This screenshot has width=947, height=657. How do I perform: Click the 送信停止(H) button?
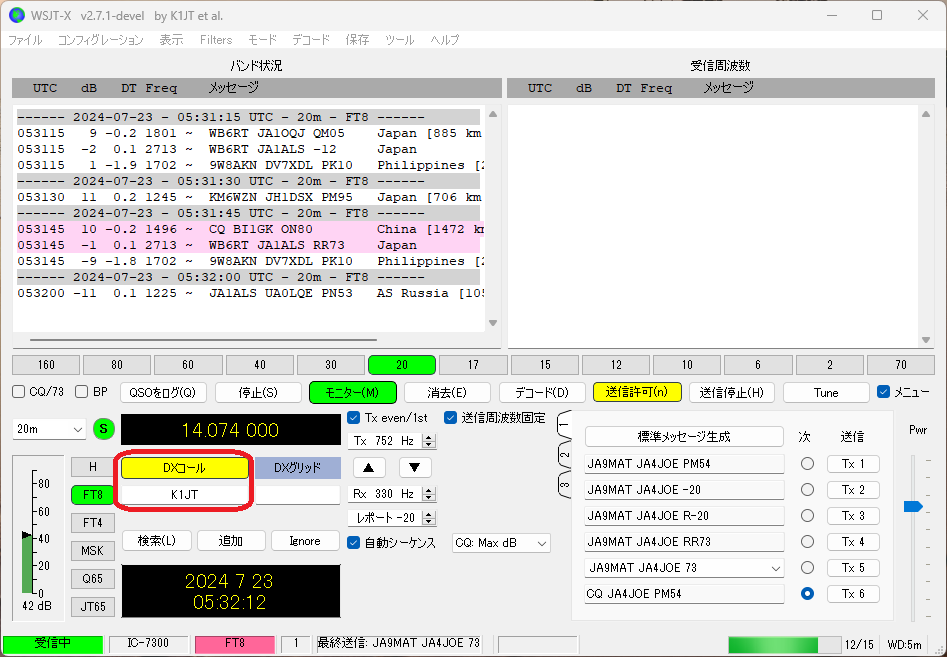point(731,393)
